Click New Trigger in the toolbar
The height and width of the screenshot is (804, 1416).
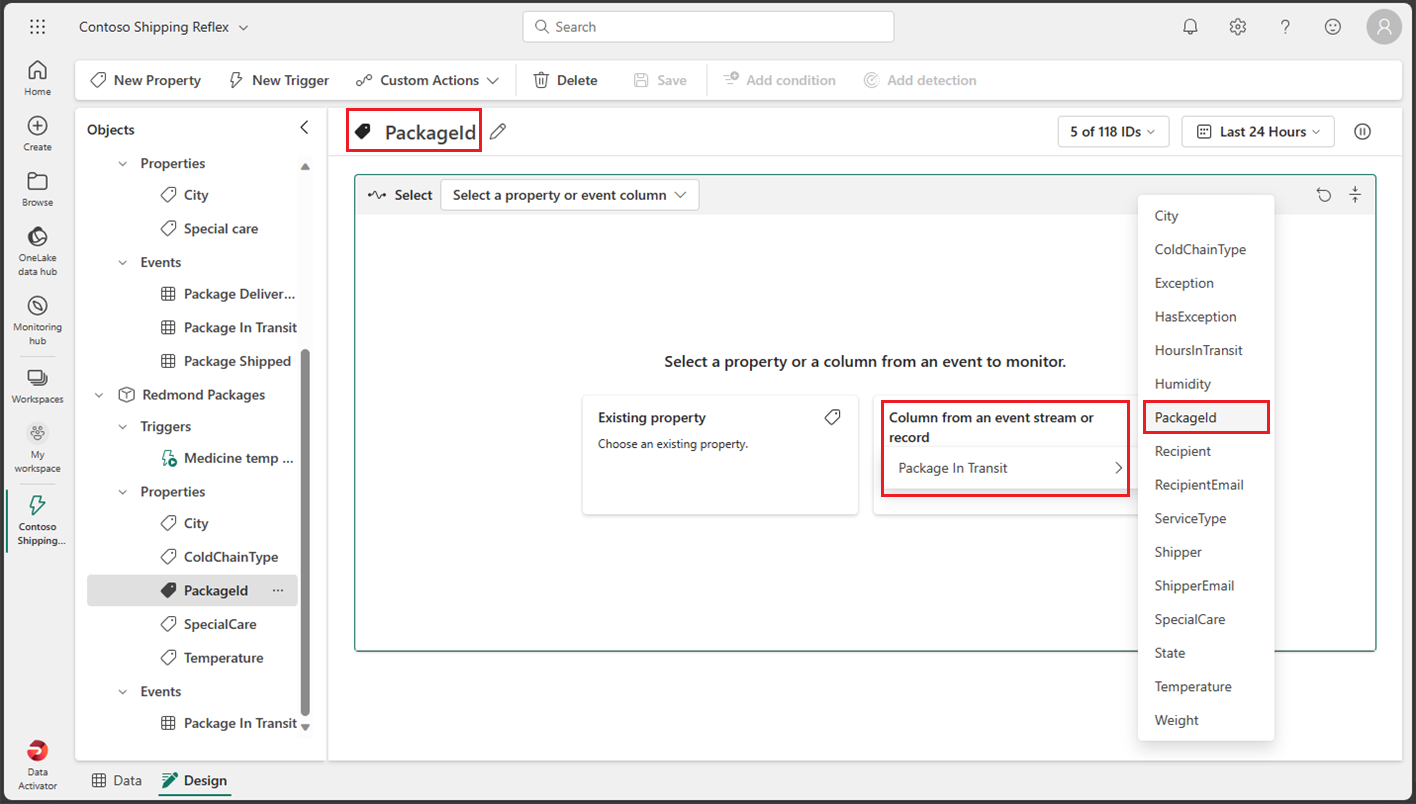[x=280, y=80]
